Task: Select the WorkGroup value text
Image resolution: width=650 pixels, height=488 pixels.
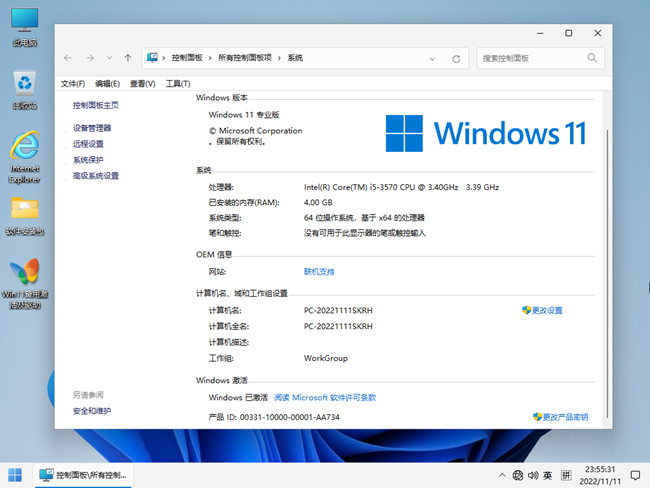Action: tap(326, 358)
